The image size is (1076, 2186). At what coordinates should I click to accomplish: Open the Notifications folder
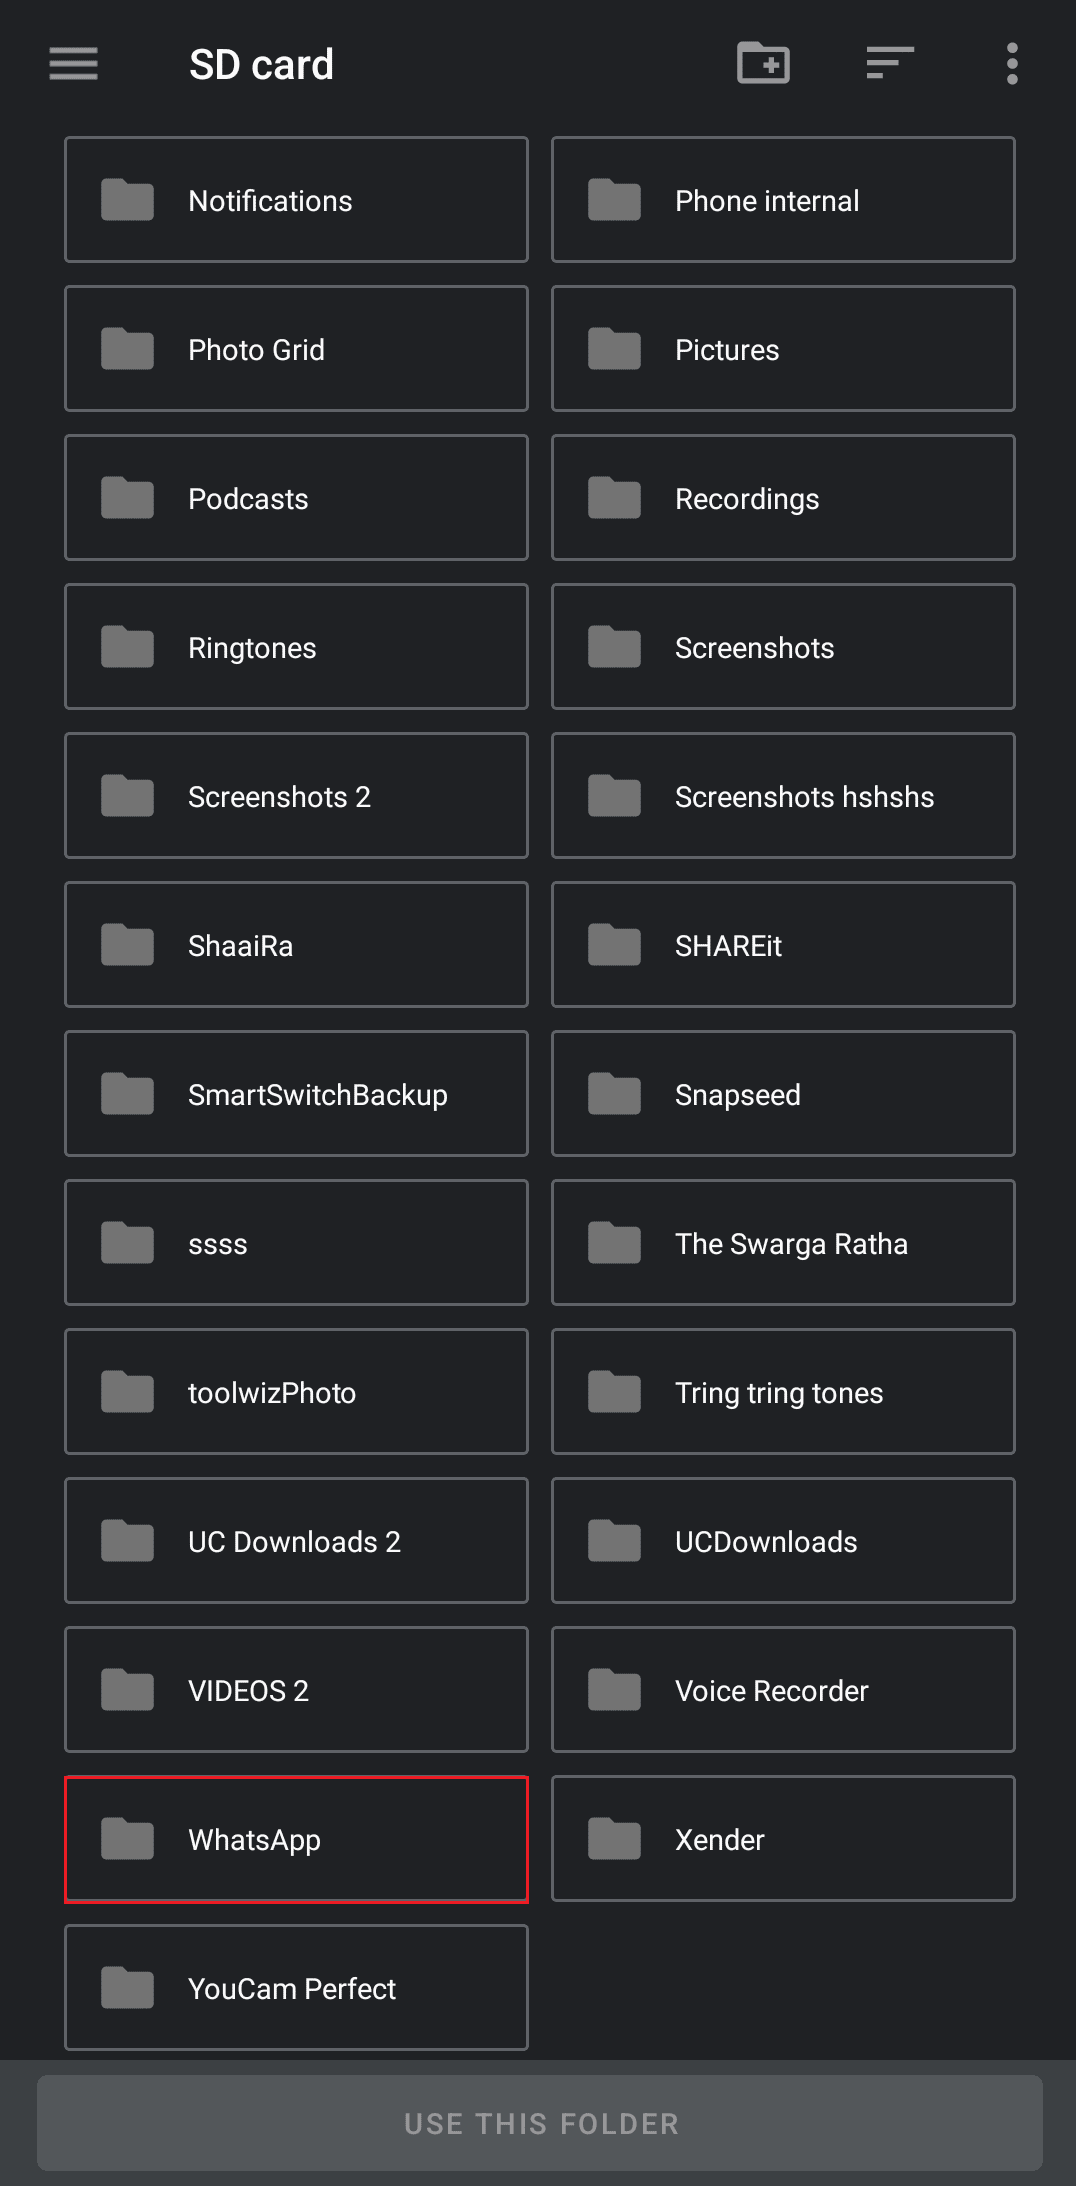(296, 200)
